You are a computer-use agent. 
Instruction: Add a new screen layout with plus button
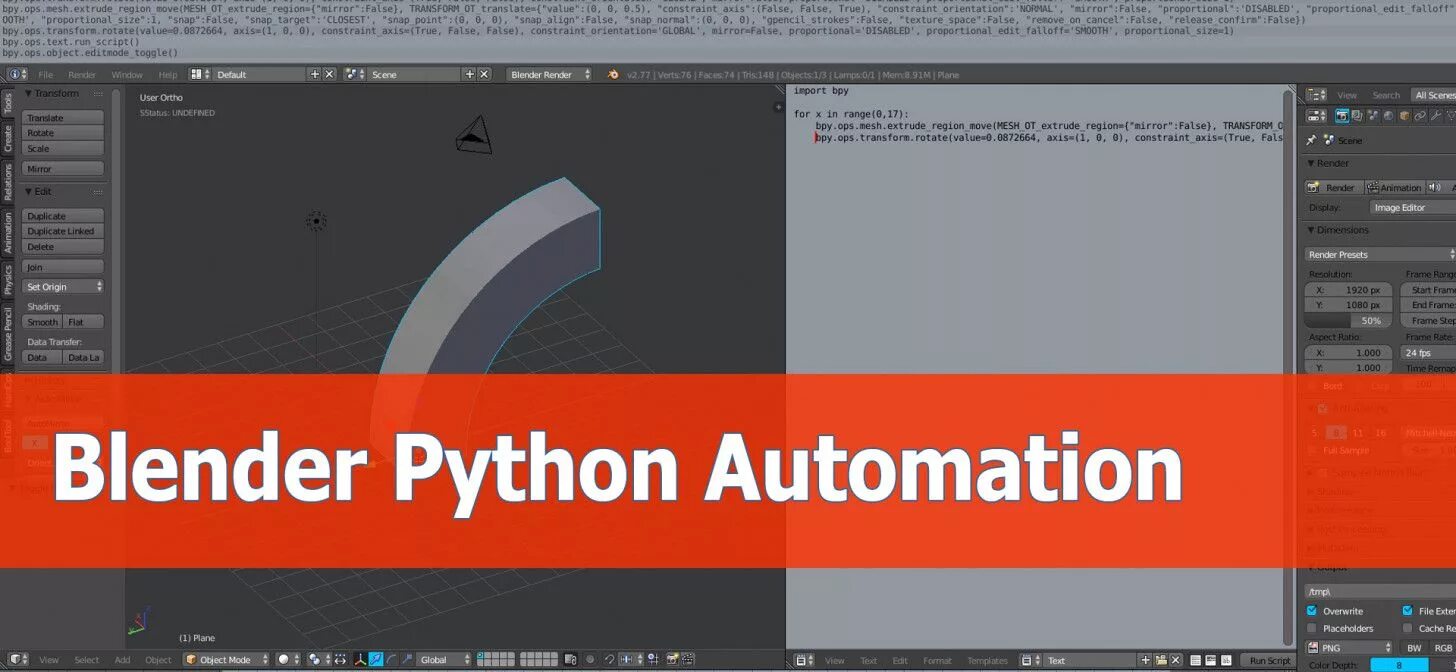pyautogui.click(x=315, y=74)
